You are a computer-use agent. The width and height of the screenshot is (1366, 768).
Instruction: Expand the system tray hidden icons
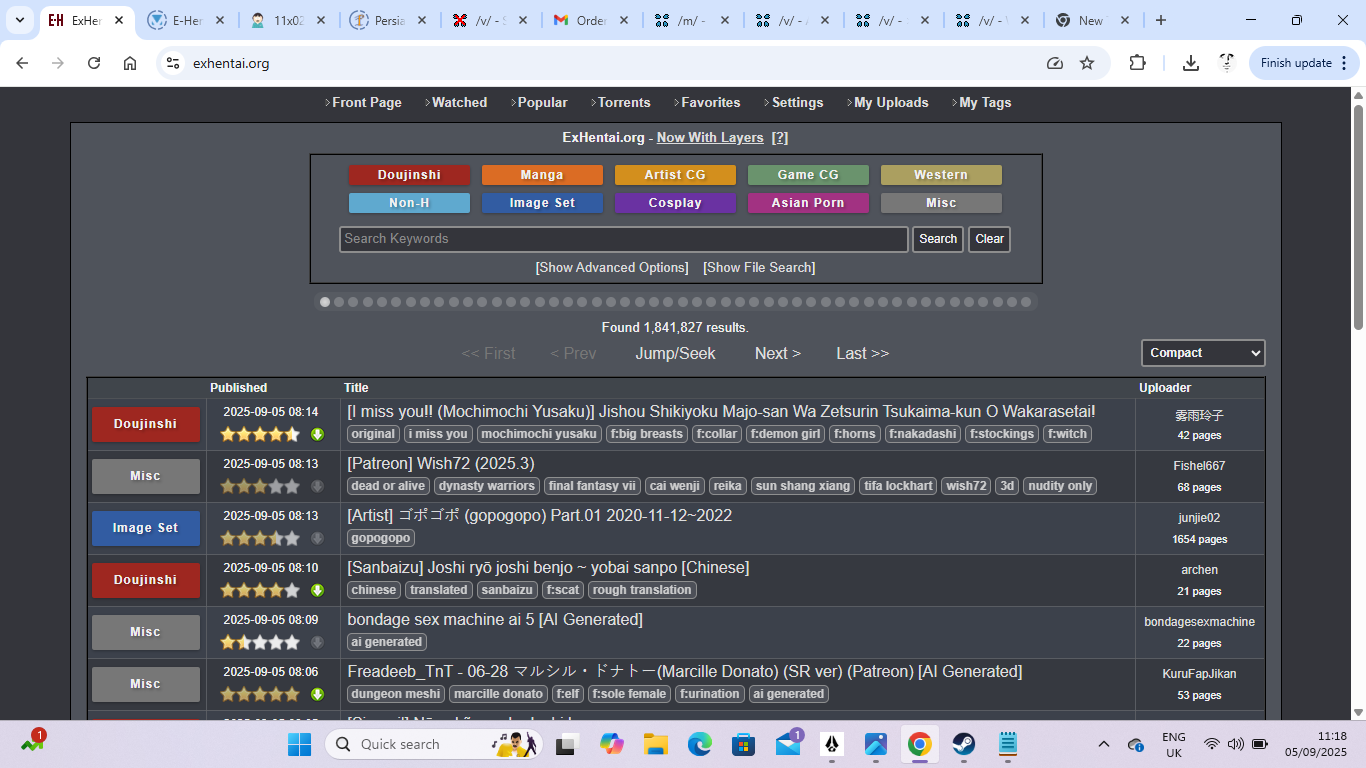(x=1104, y=744)
